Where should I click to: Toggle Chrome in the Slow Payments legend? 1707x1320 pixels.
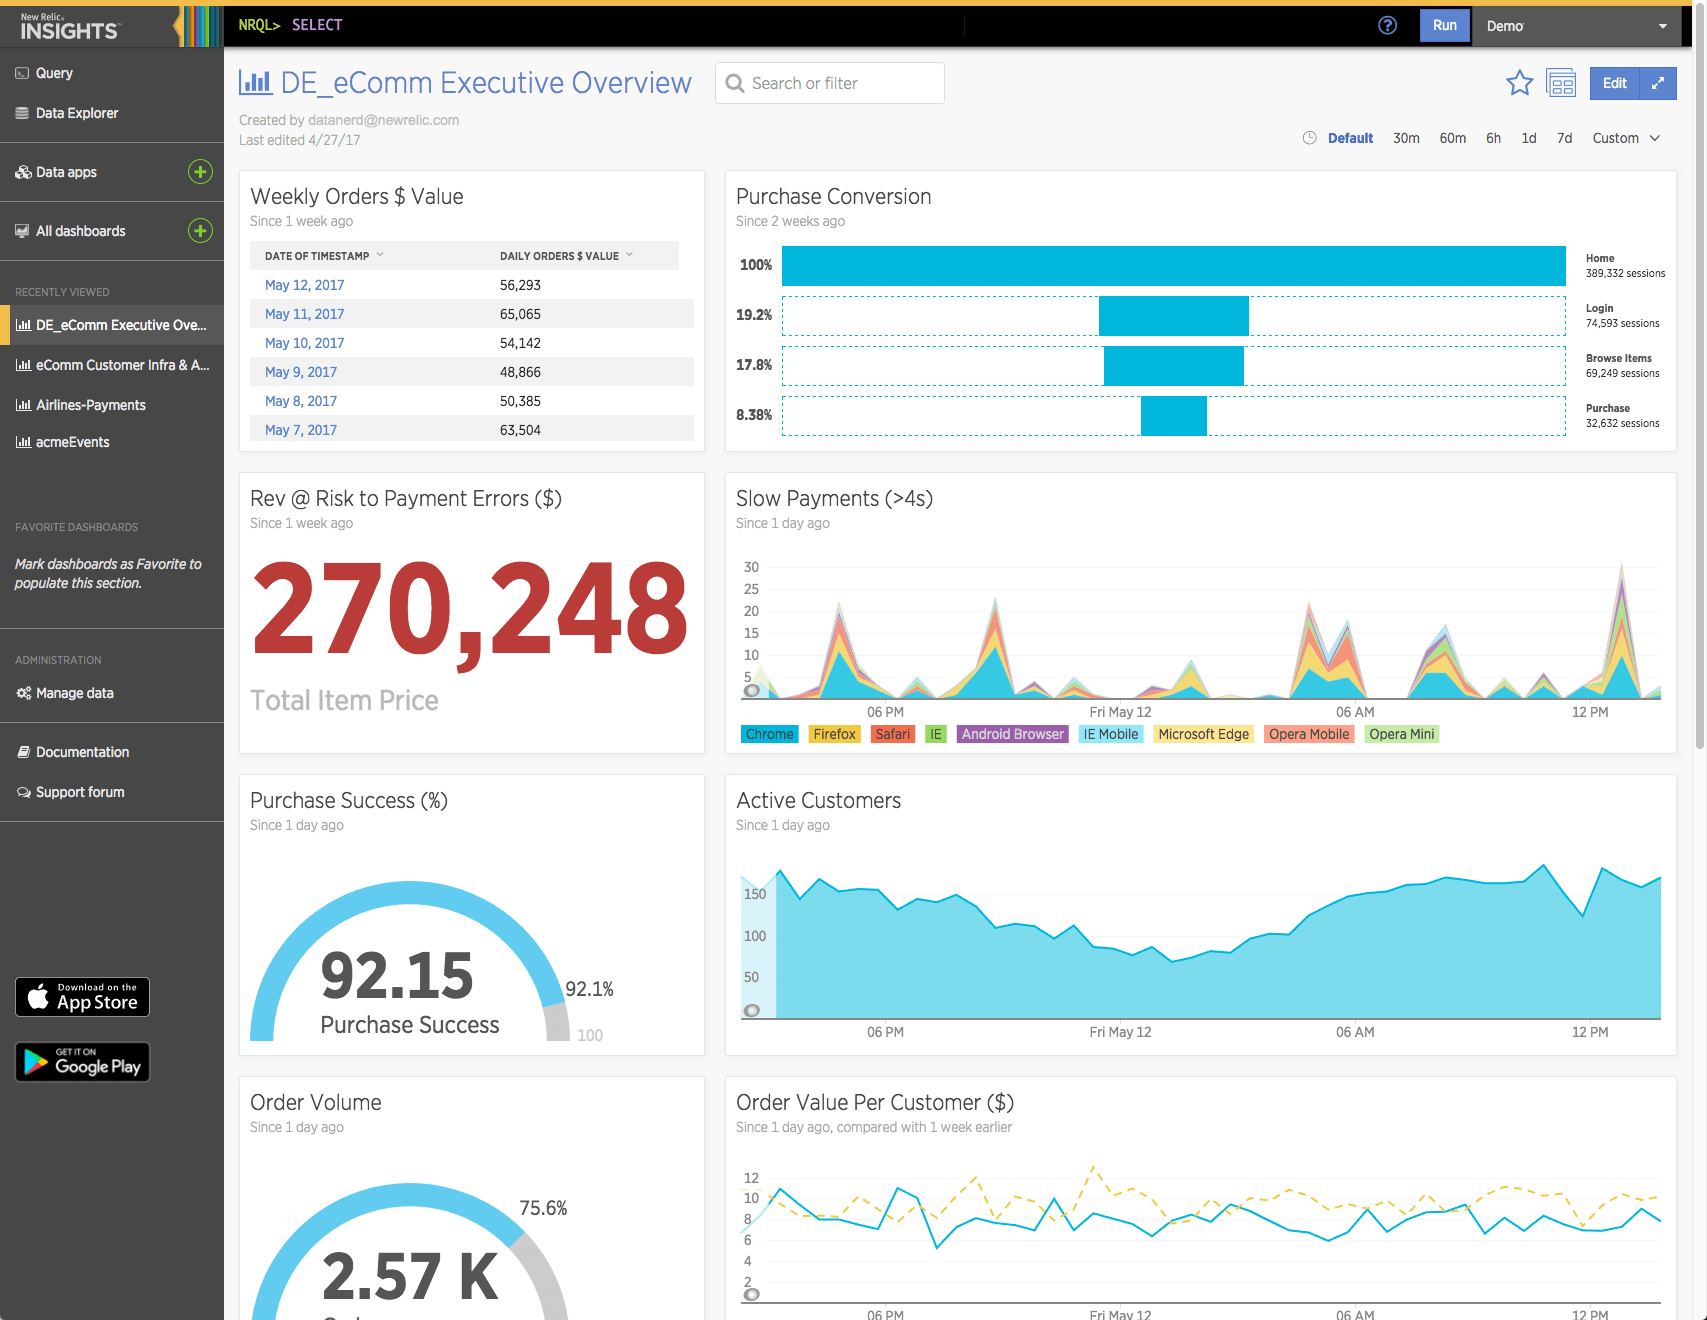click(x=769, y=733)
